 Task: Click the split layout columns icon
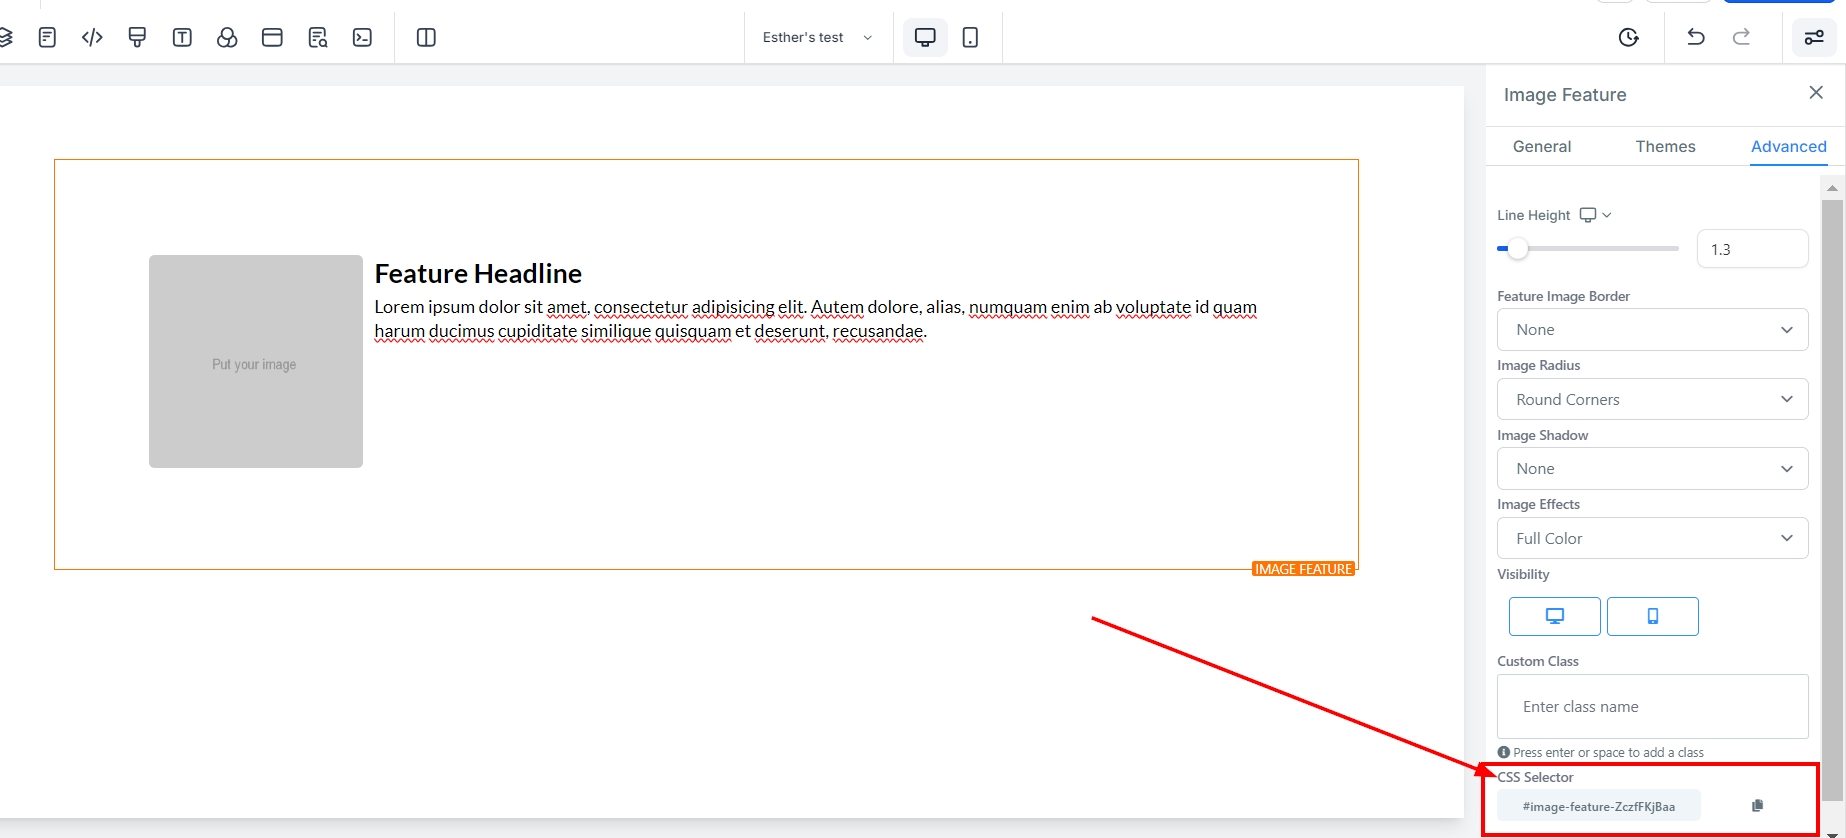(x=426, y=38)
